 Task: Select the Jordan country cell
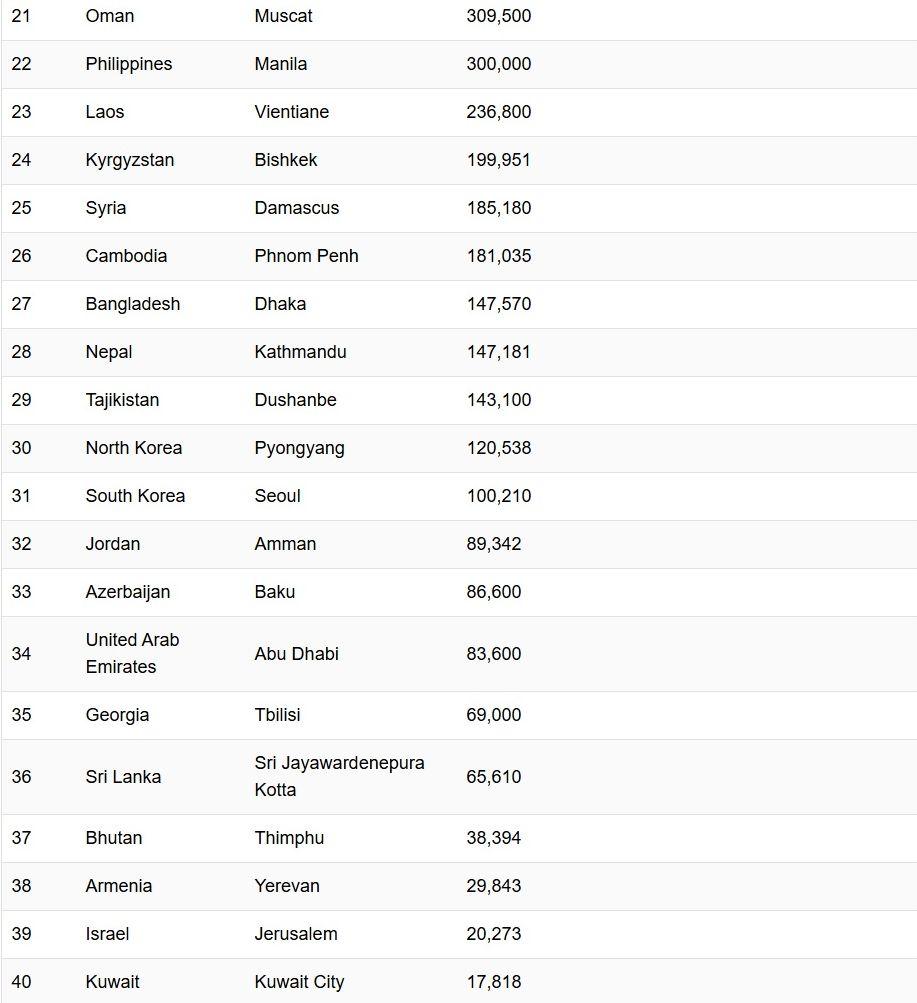click(x=113, y=544)
